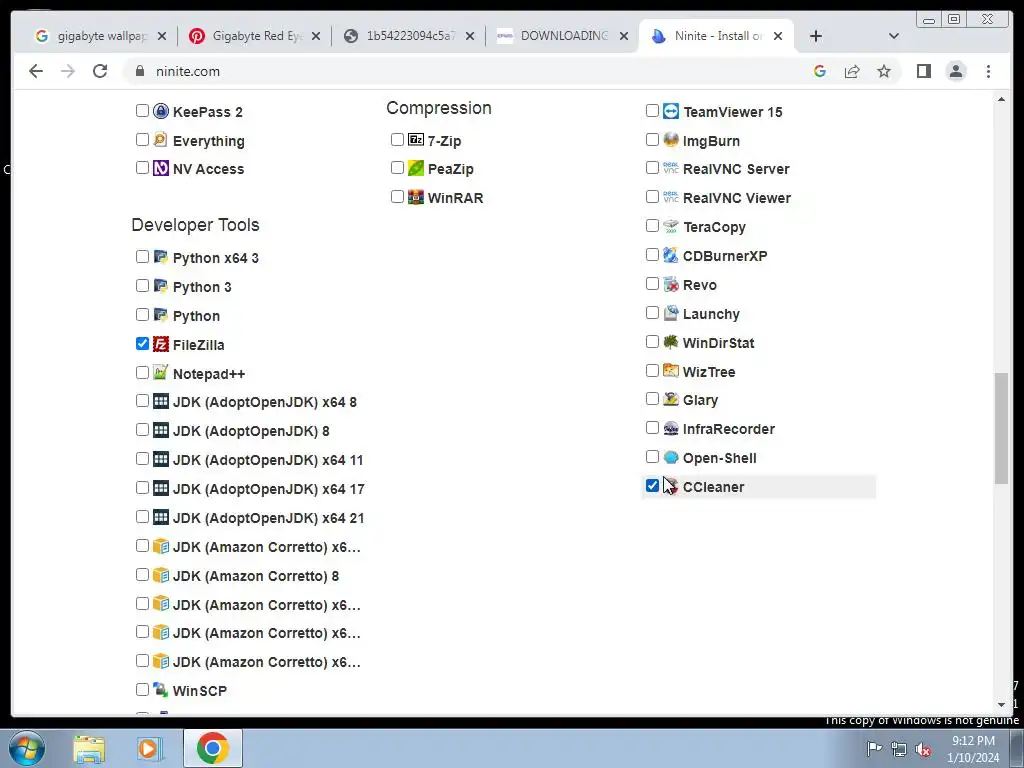Click the FileZilla app icon
The image size is (1024, 768).
coord(161,344)
